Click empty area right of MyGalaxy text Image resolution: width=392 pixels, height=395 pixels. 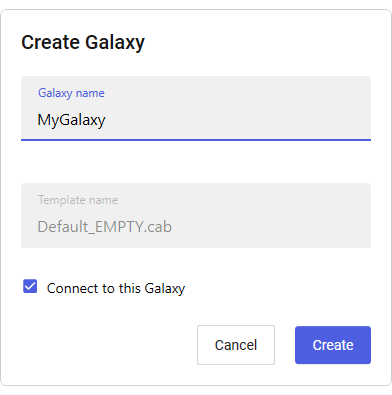coord(237,120)
